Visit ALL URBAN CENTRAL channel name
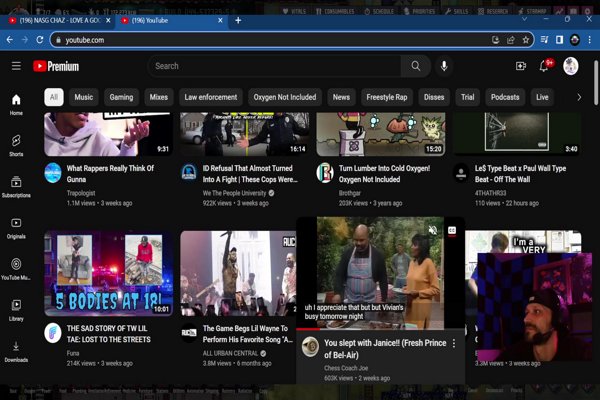The width and height of the screenshot is (600, 400). click(x=230, y=353)
